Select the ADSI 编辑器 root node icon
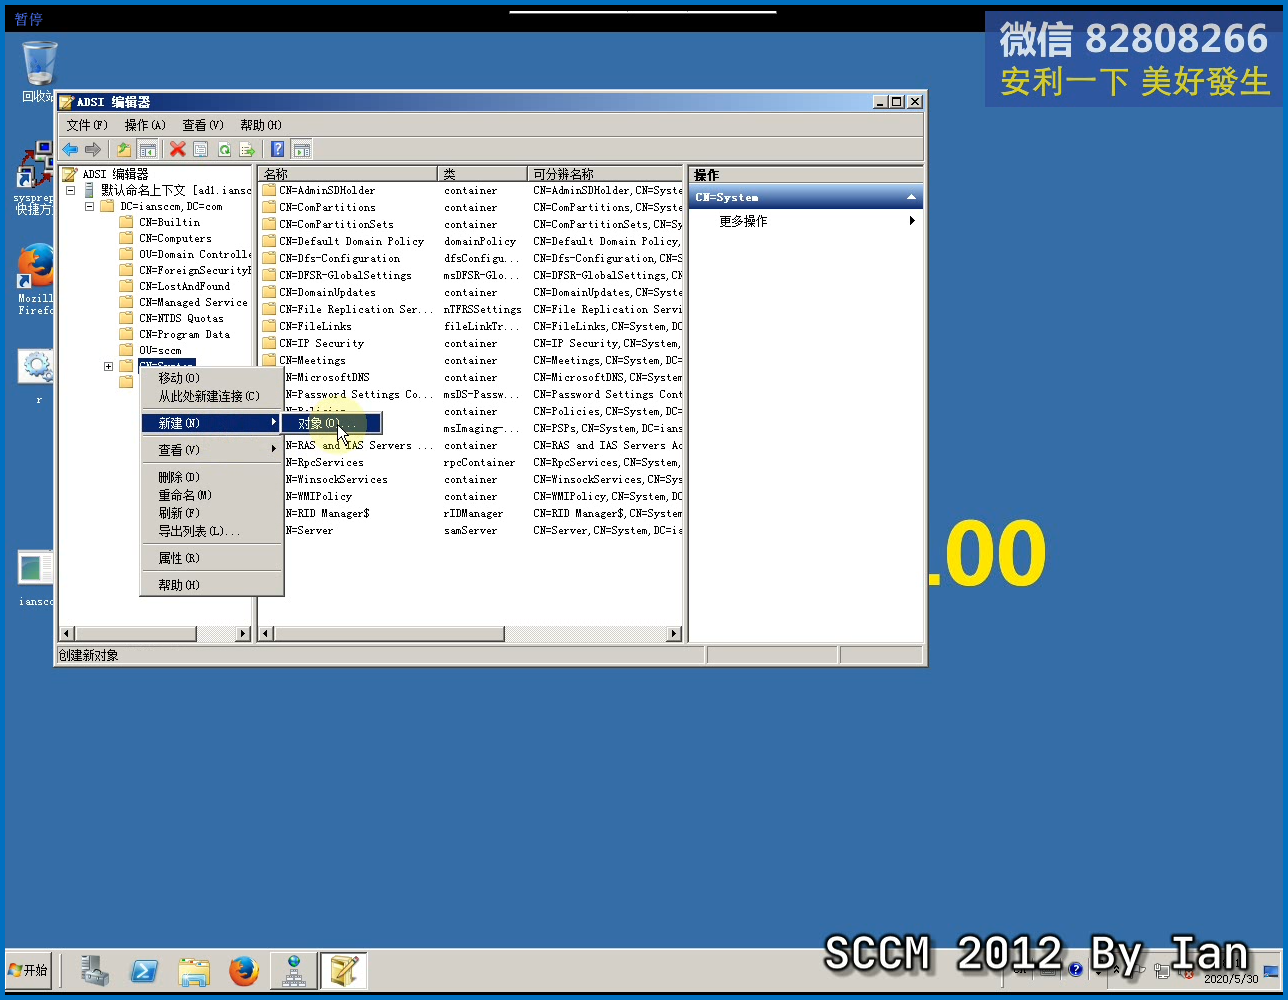 [70, 174]
